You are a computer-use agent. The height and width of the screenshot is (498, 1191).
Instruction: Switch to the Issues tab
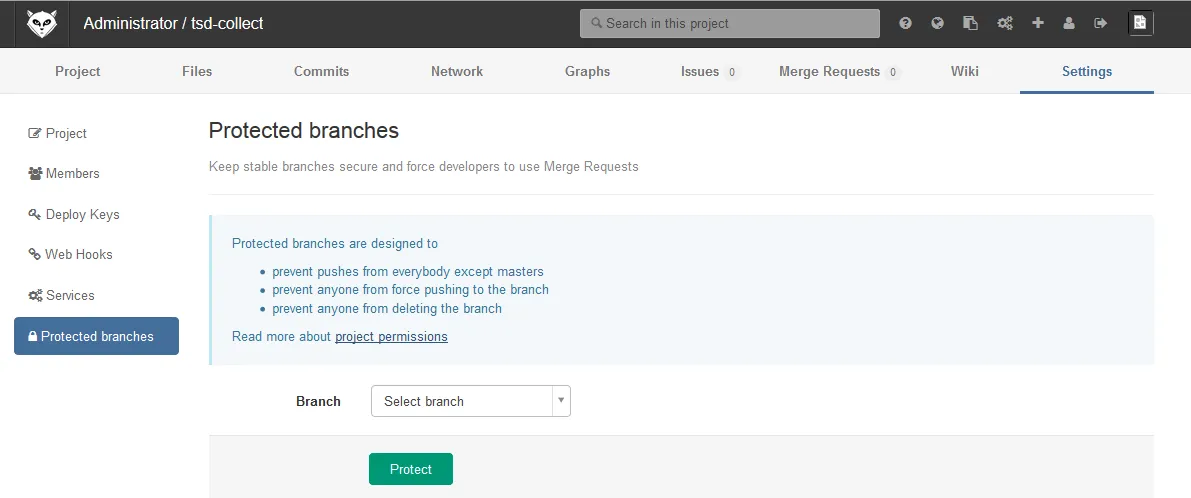[x=709, y=71]
